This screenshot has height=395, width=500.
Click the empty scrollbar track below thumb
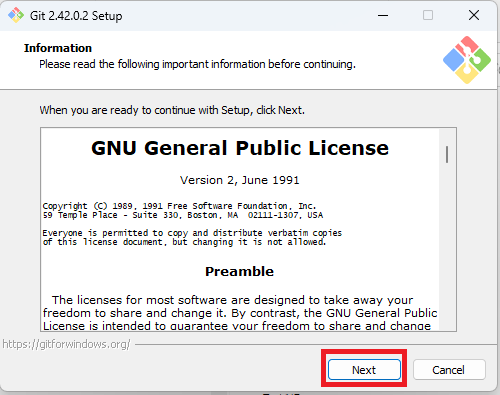click(447, 247)
